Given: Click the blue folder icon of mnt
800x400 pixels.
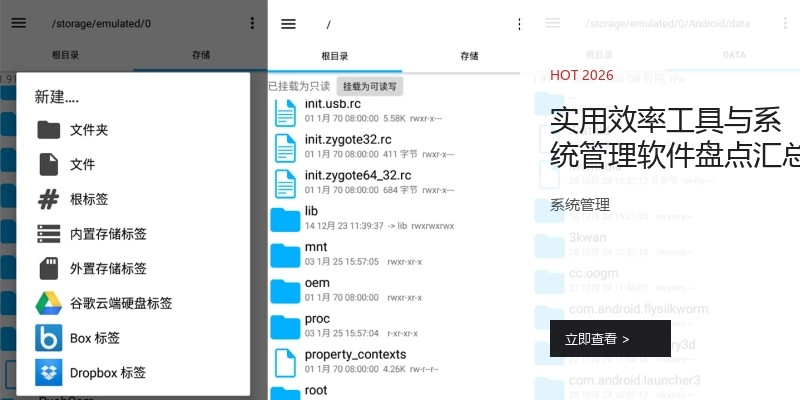Looking at the screenshot, I should (285, 255).
